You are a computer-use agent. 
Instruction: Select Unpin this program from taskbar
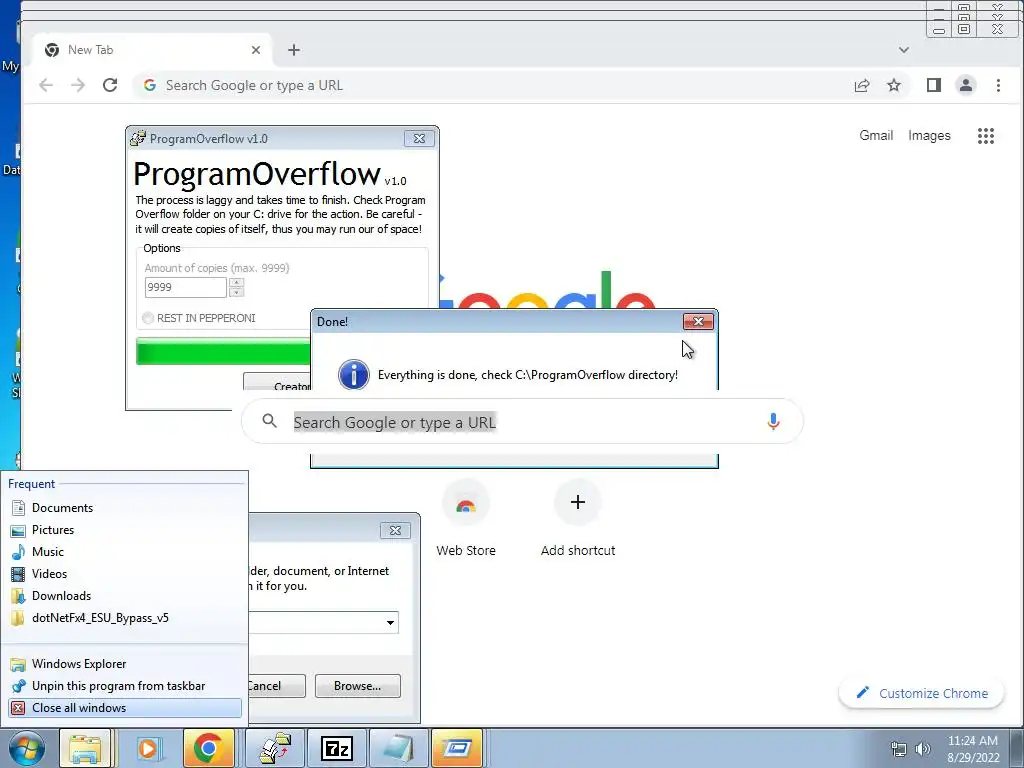pyautogui.click(x=124, y=686)
